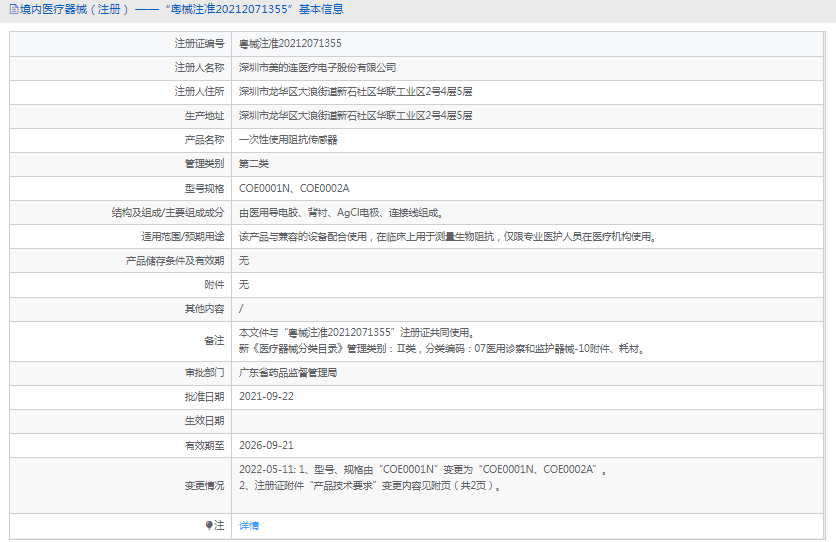Select 无 in the 附件 row
Screen dimensions: 836x542
pos(244,285)
